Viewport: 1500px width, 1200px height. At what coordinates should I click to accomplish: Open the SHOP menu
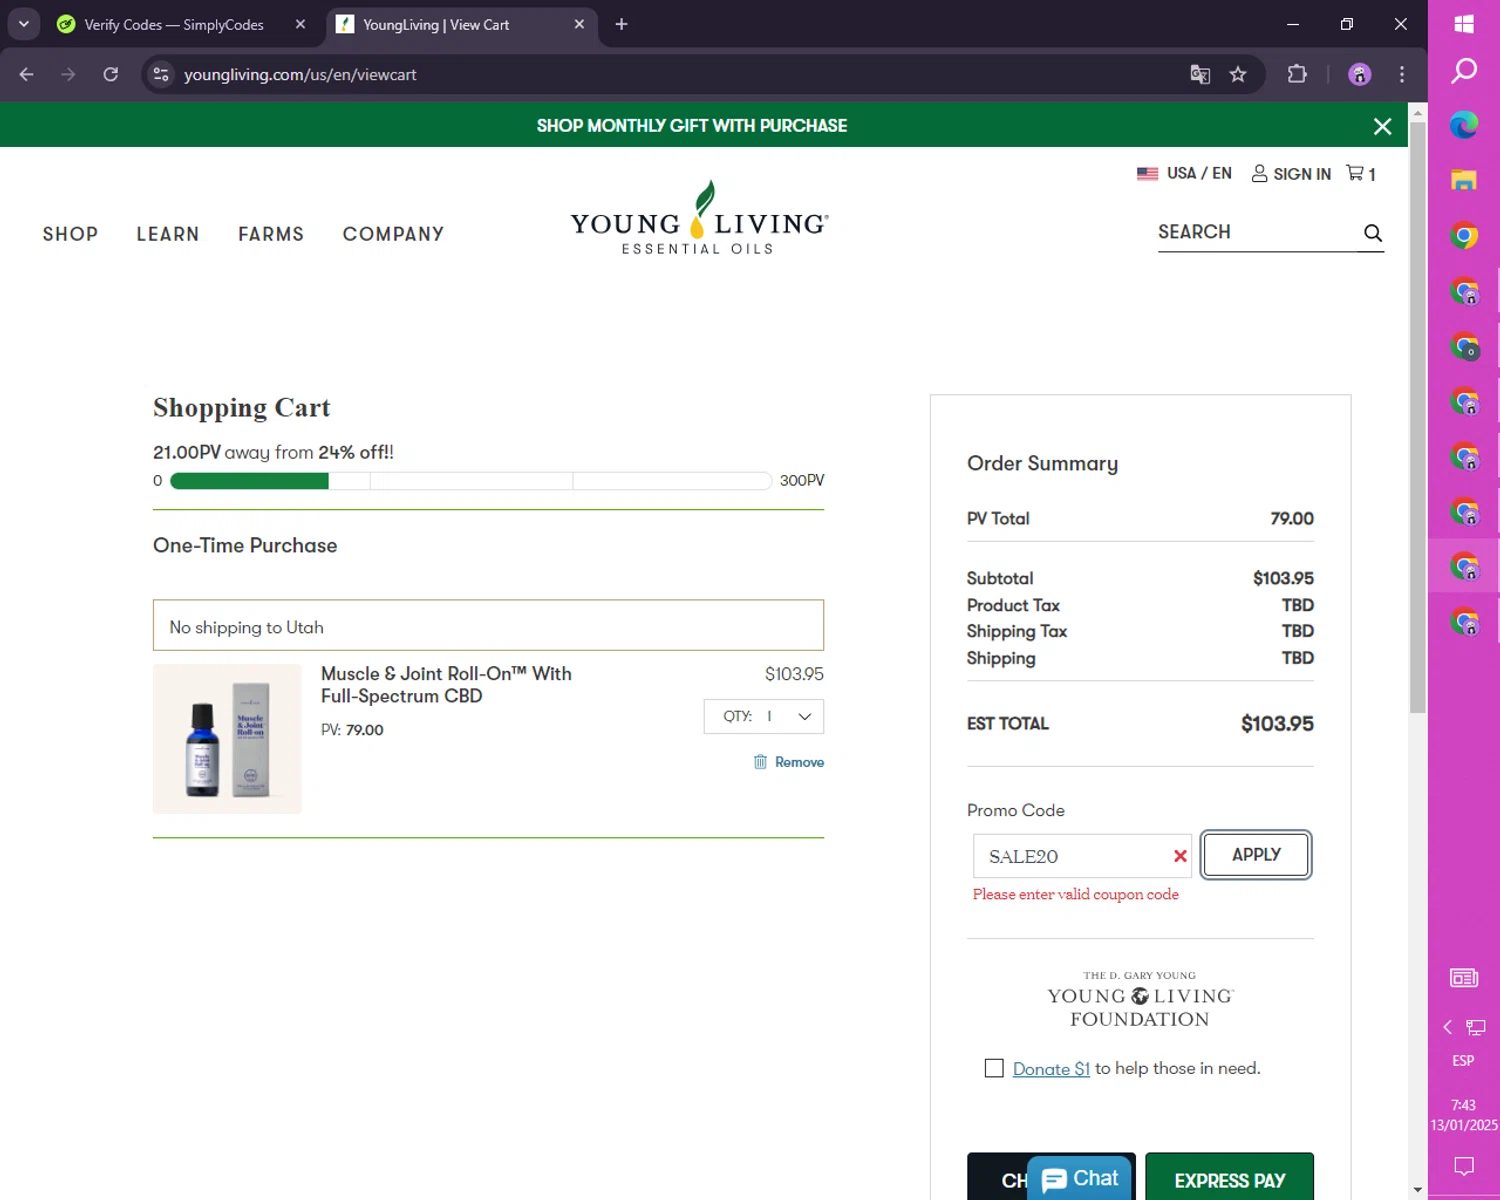[x=70, y=234]
